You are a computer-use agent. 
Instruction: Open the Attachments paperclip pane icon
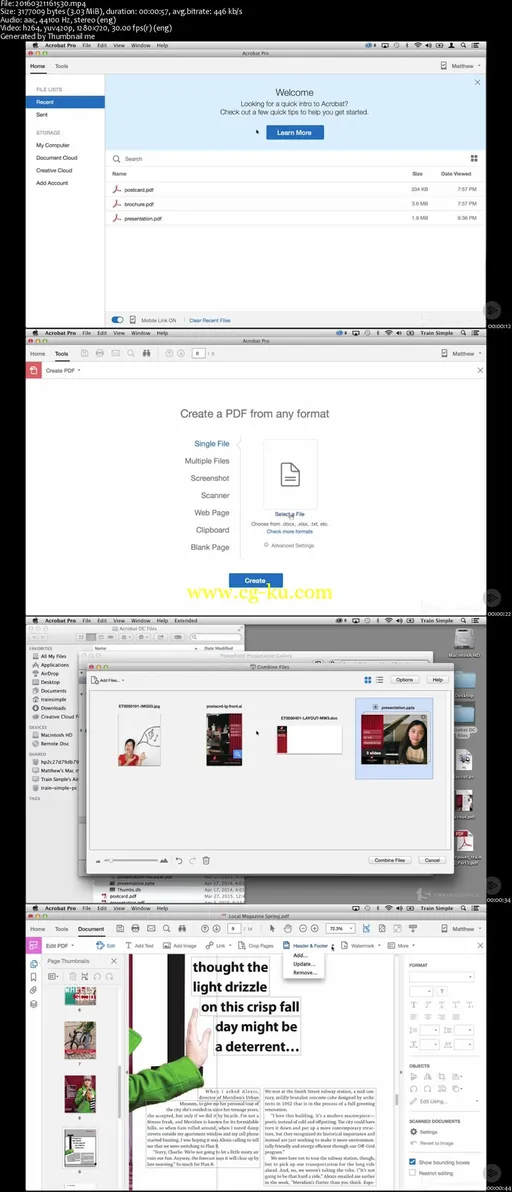coord(33,991)
